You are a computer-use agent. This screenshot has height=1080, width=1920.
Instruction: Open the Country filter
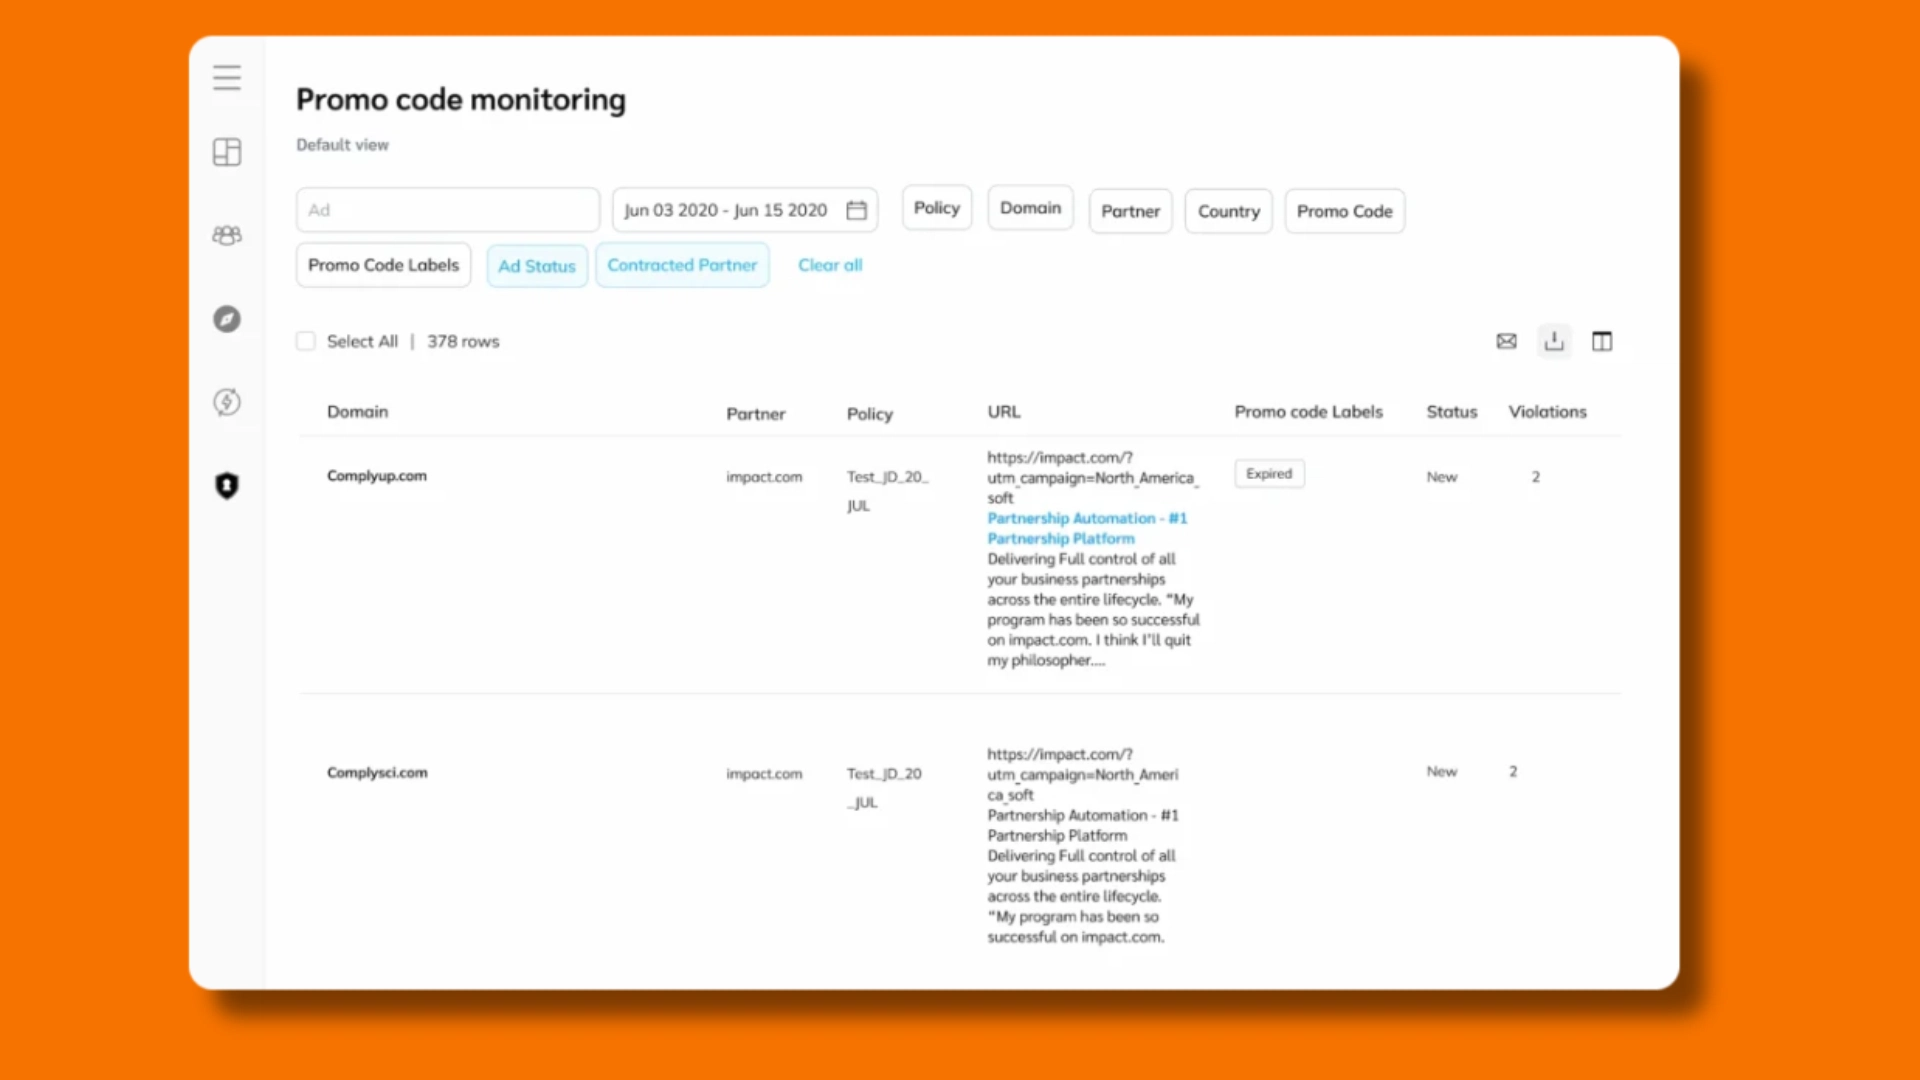pos(1228,211)
